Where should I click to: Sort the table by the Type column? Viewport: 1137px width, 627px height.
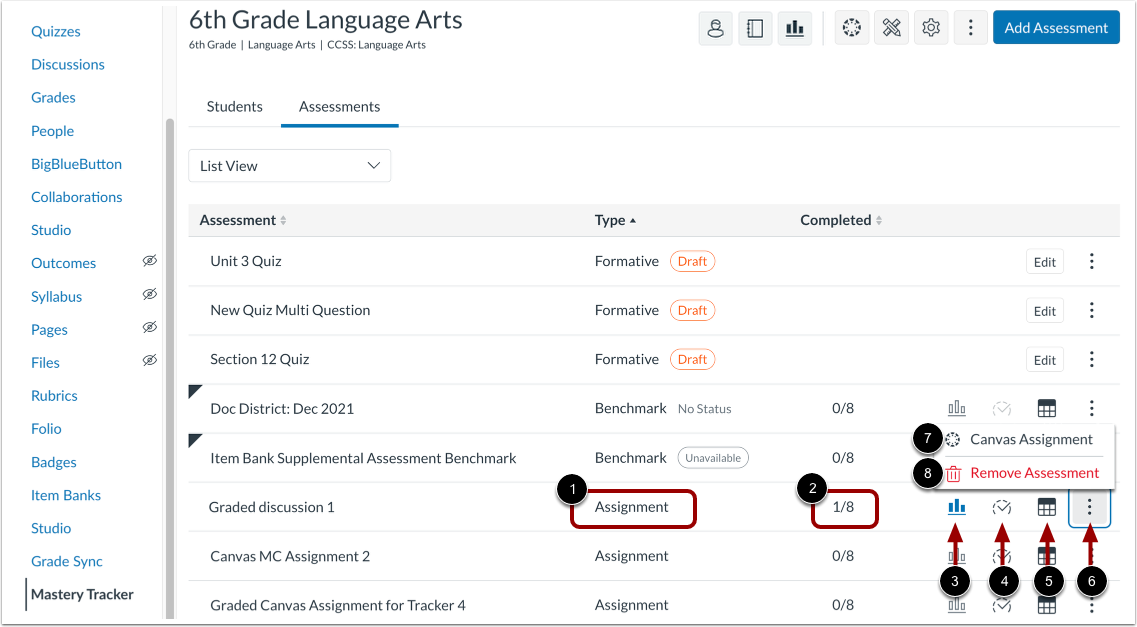coord(615,219)
